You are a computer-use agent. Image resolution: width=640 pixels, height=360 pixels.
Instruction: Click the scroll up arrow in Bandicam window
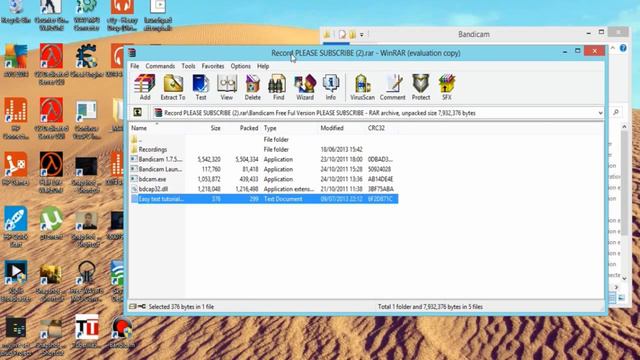click(x=624, y=127)
